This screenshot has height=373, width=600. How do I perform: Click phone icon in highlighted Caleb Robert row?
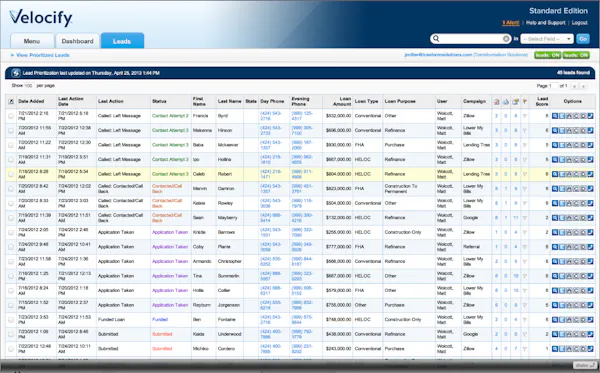(x=590, y=174)
